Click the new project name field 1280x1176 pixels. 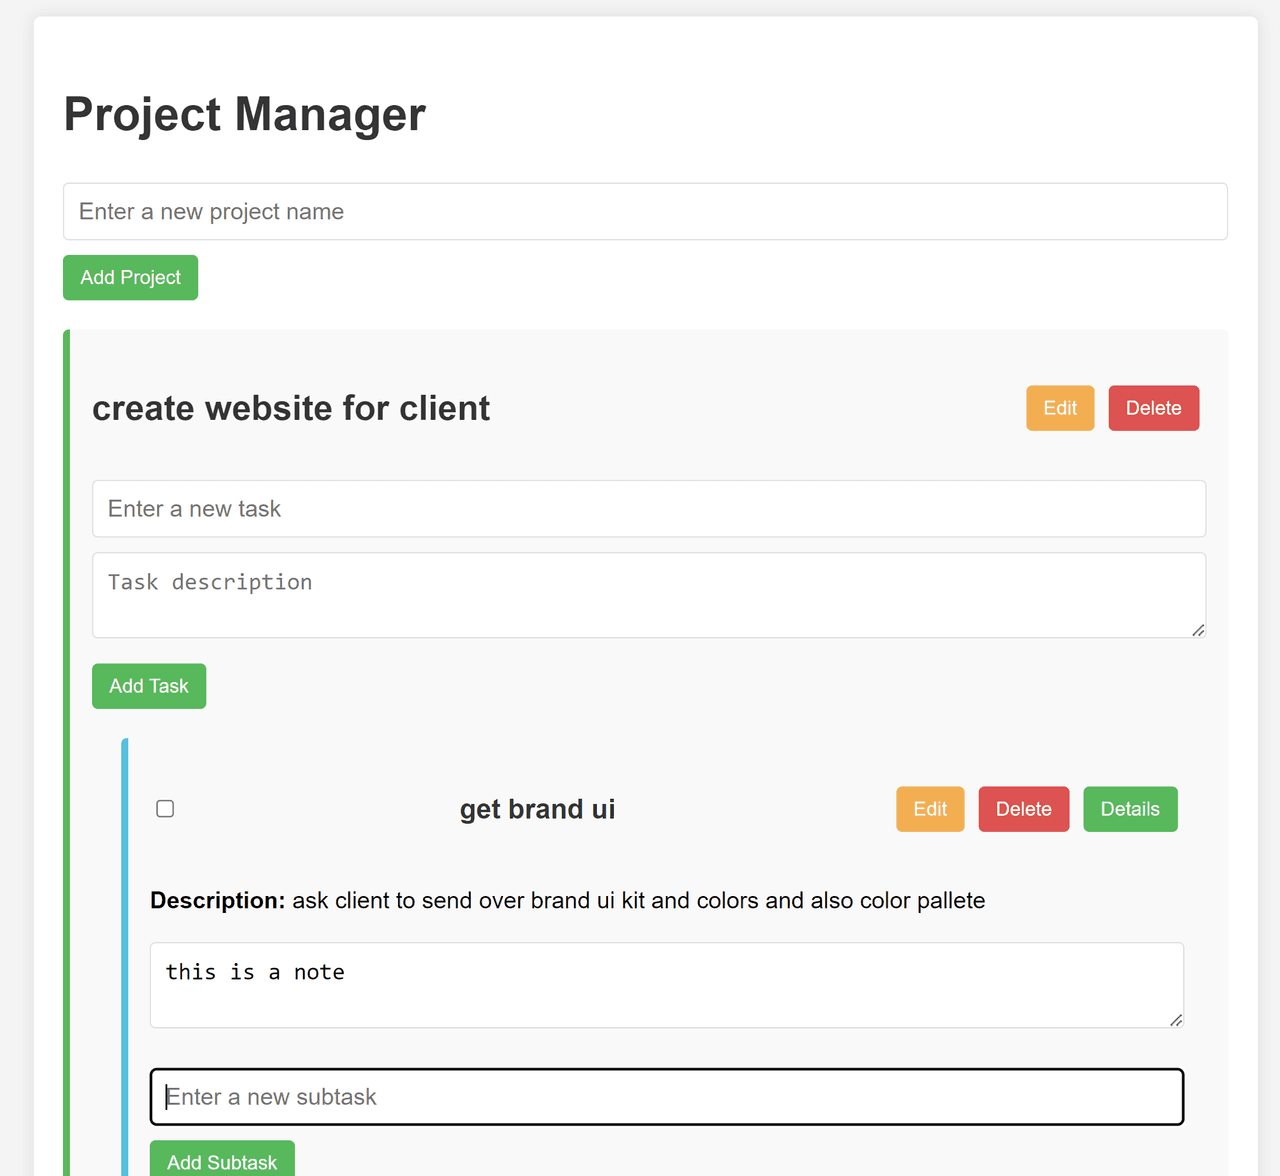tap(645, 211)
